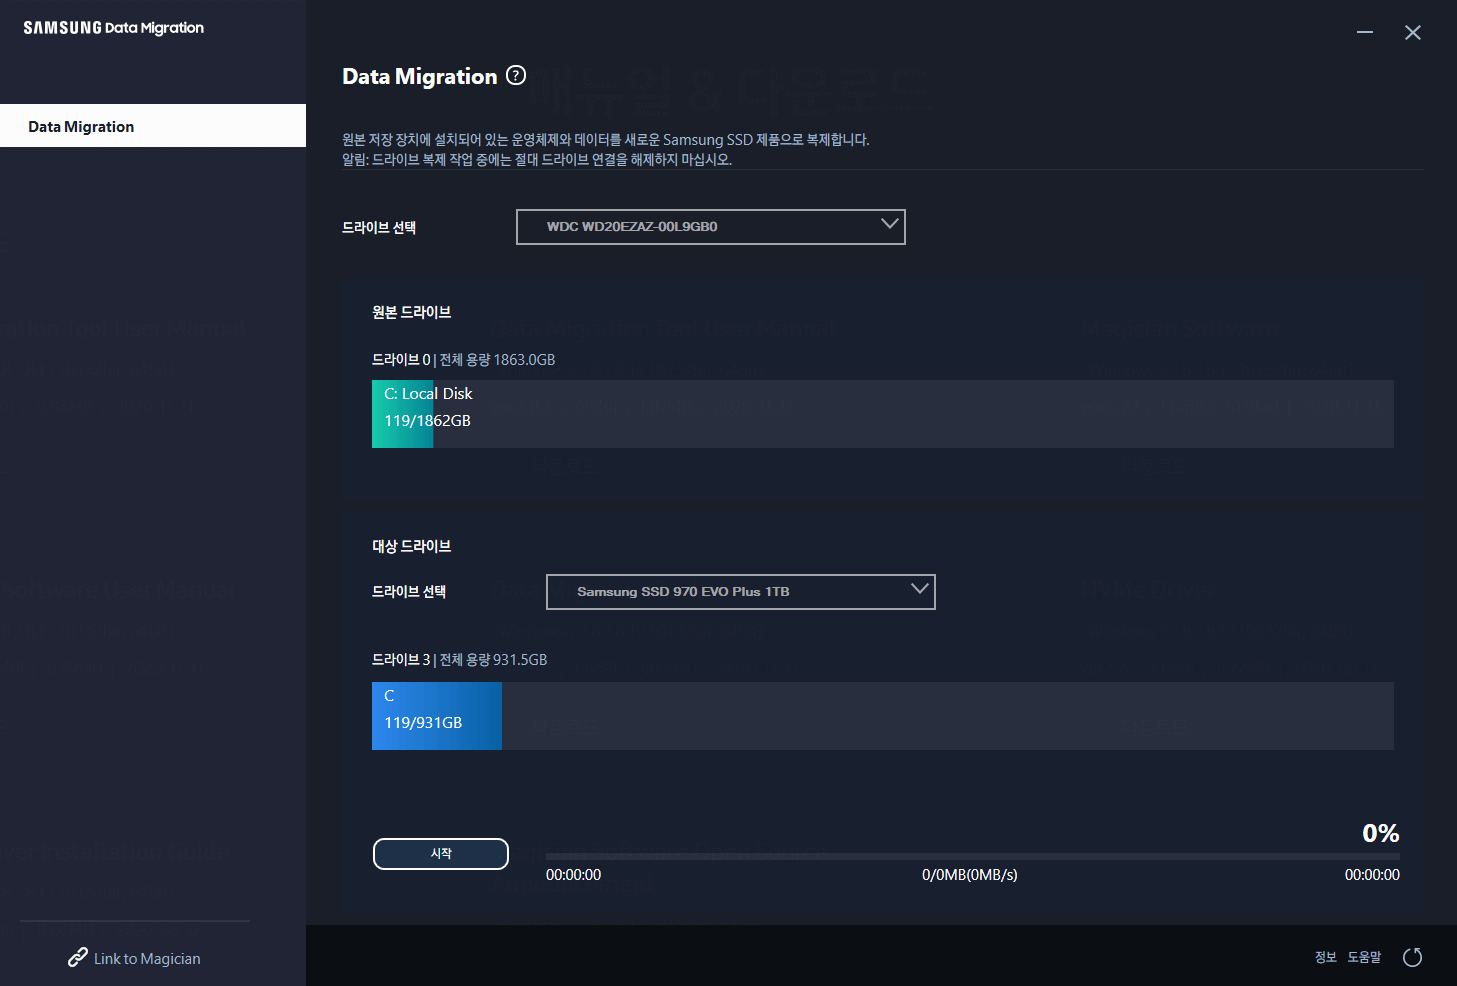Screen dimensions: 1457x986
Task: Click the migration progress bar
Action: click(972, 856)
